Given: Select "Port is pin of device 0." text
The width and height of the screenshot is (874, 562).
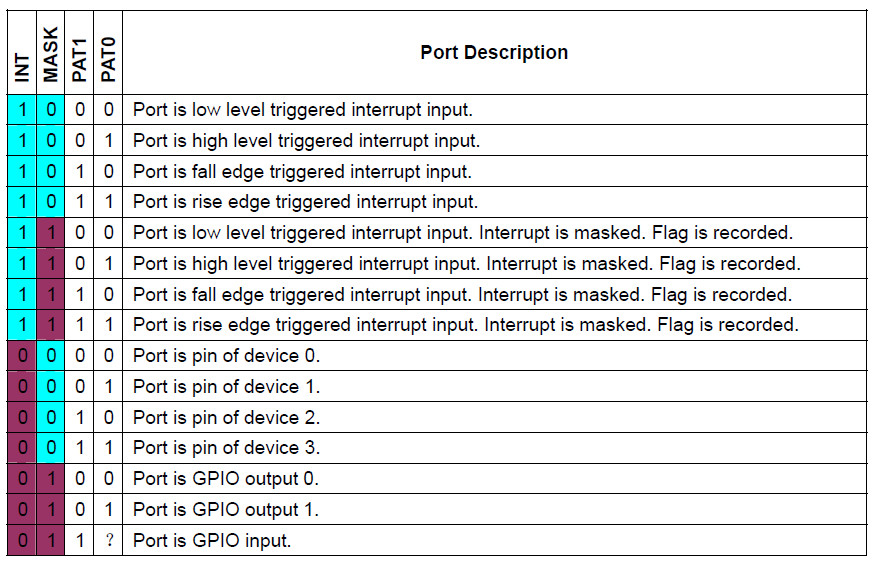Looking at the screenshot, I should coord(226,356).
